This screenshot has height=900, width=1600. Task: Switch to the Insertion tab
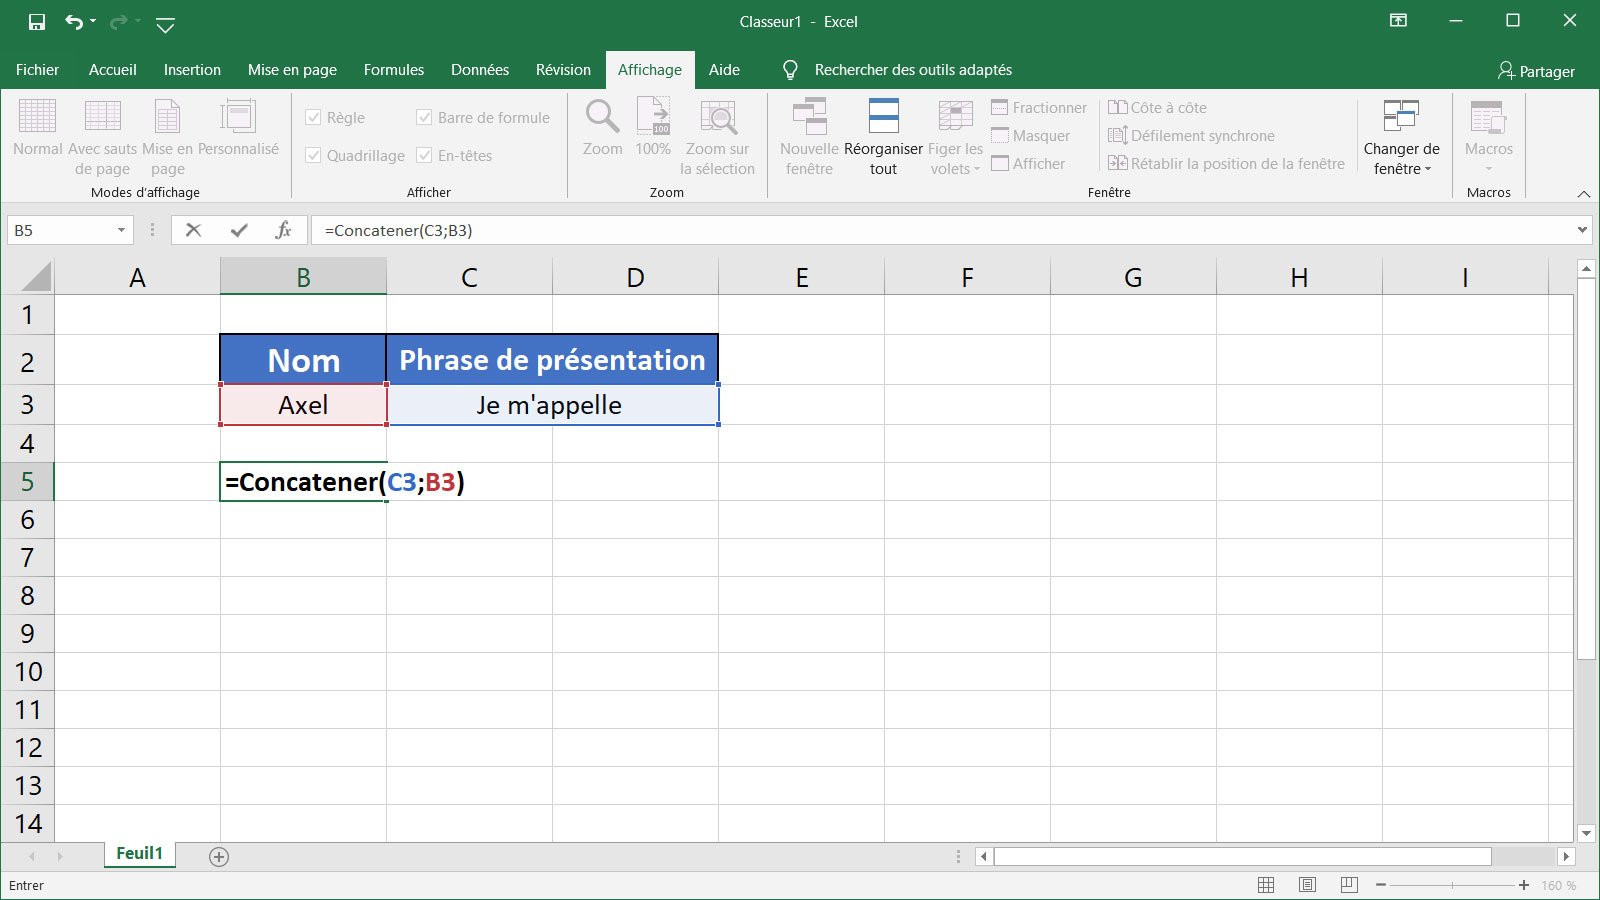point(192,70)
